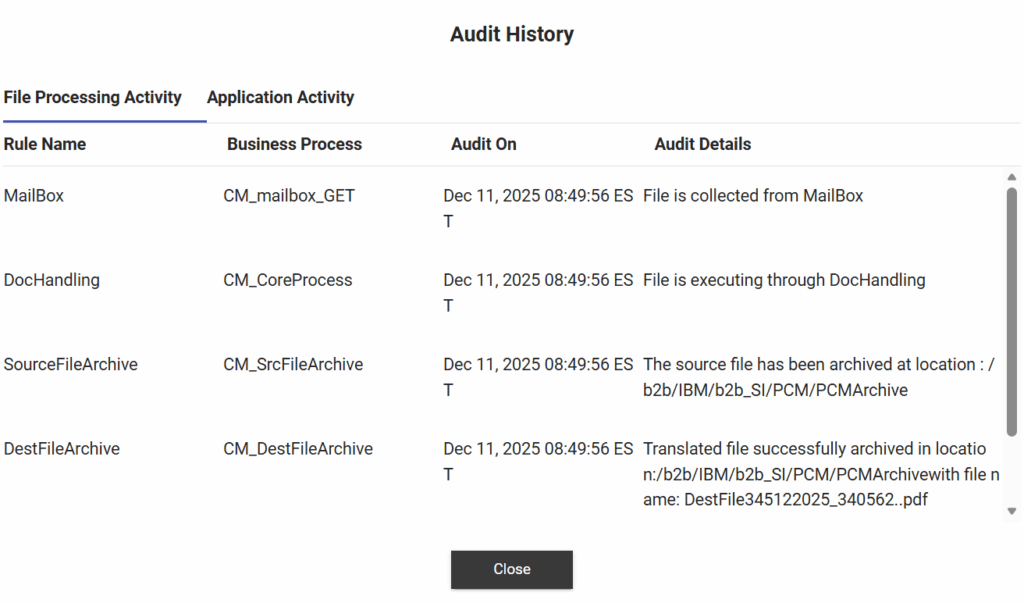Select the File Processing Activity tab

point(93,97)
